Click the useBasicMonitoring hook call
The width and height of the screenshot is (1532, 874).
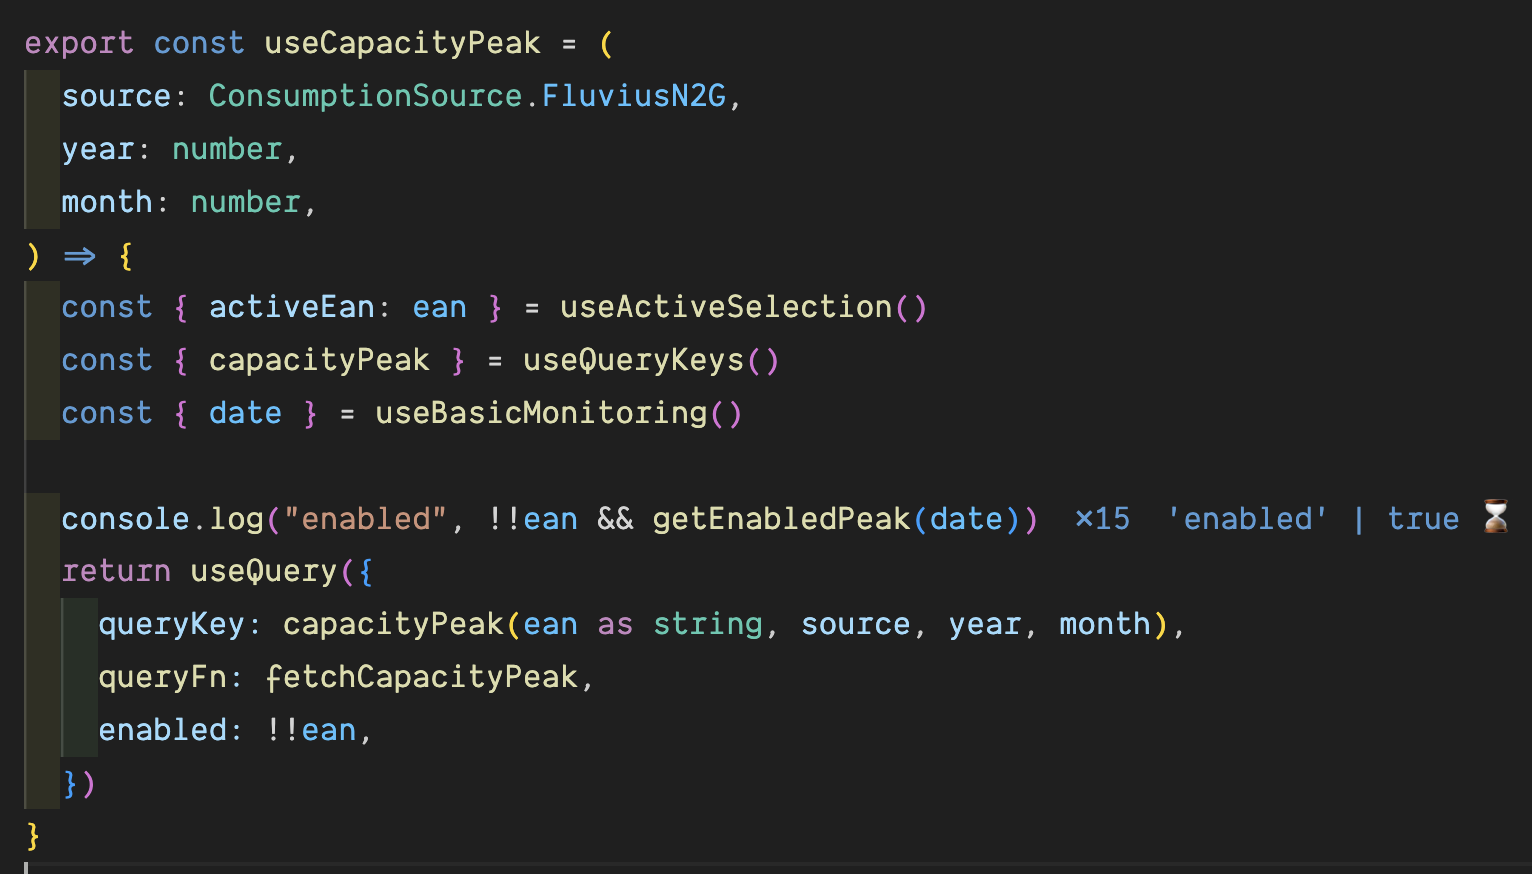(541, 413)
